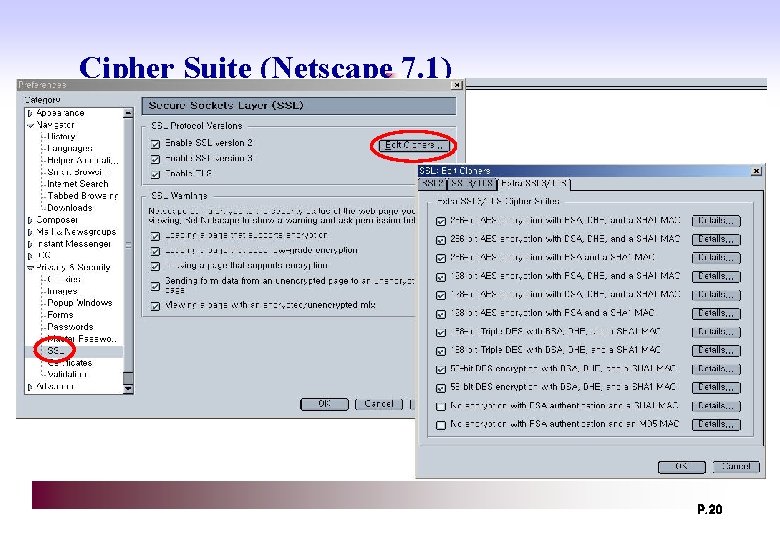The image size is (780, 540).
Task: Open Details for 128-bit AES with RSA only
Action: (x=716, y=314)
